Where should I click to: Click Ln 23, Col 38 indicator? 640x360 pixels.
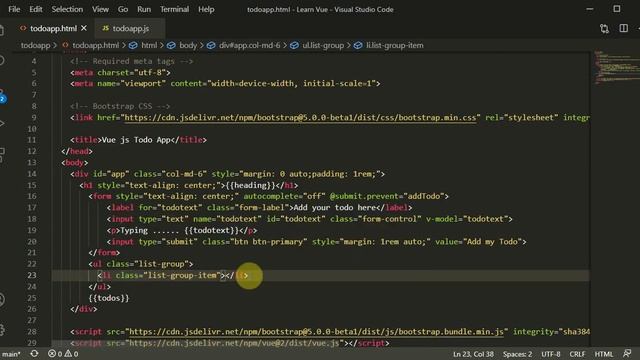(x=473, y=354)
